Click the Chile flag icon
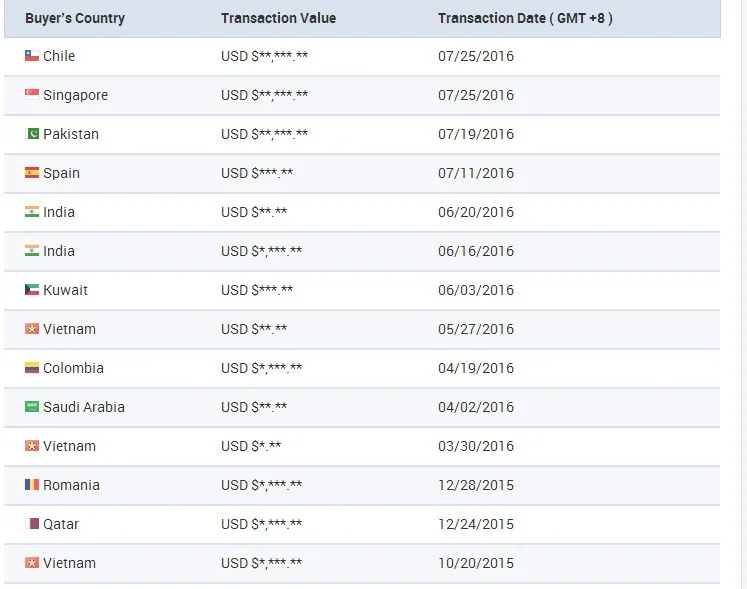 tap(32, 56)
